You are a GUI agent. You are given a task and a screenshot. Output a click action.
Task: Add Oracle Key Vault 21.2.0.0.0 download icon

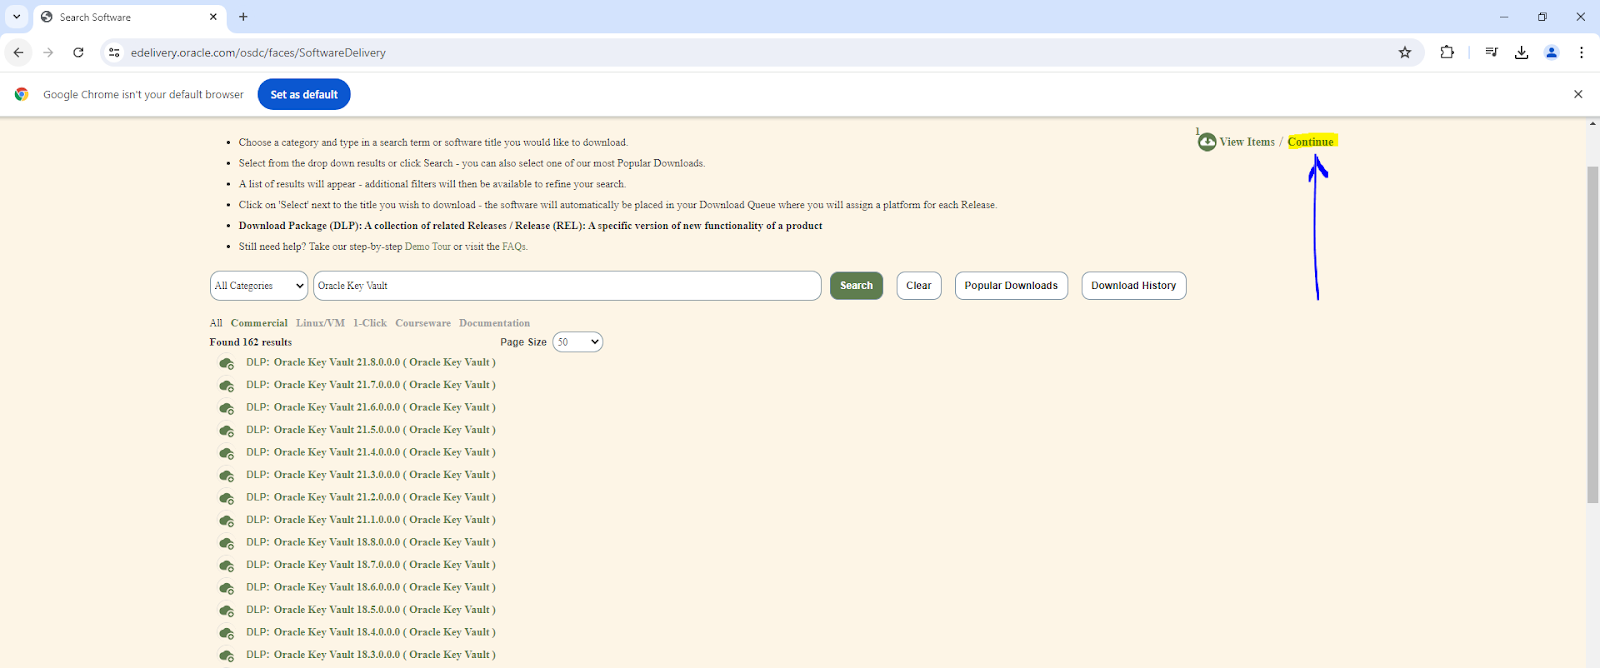click(x=227, y=498)
